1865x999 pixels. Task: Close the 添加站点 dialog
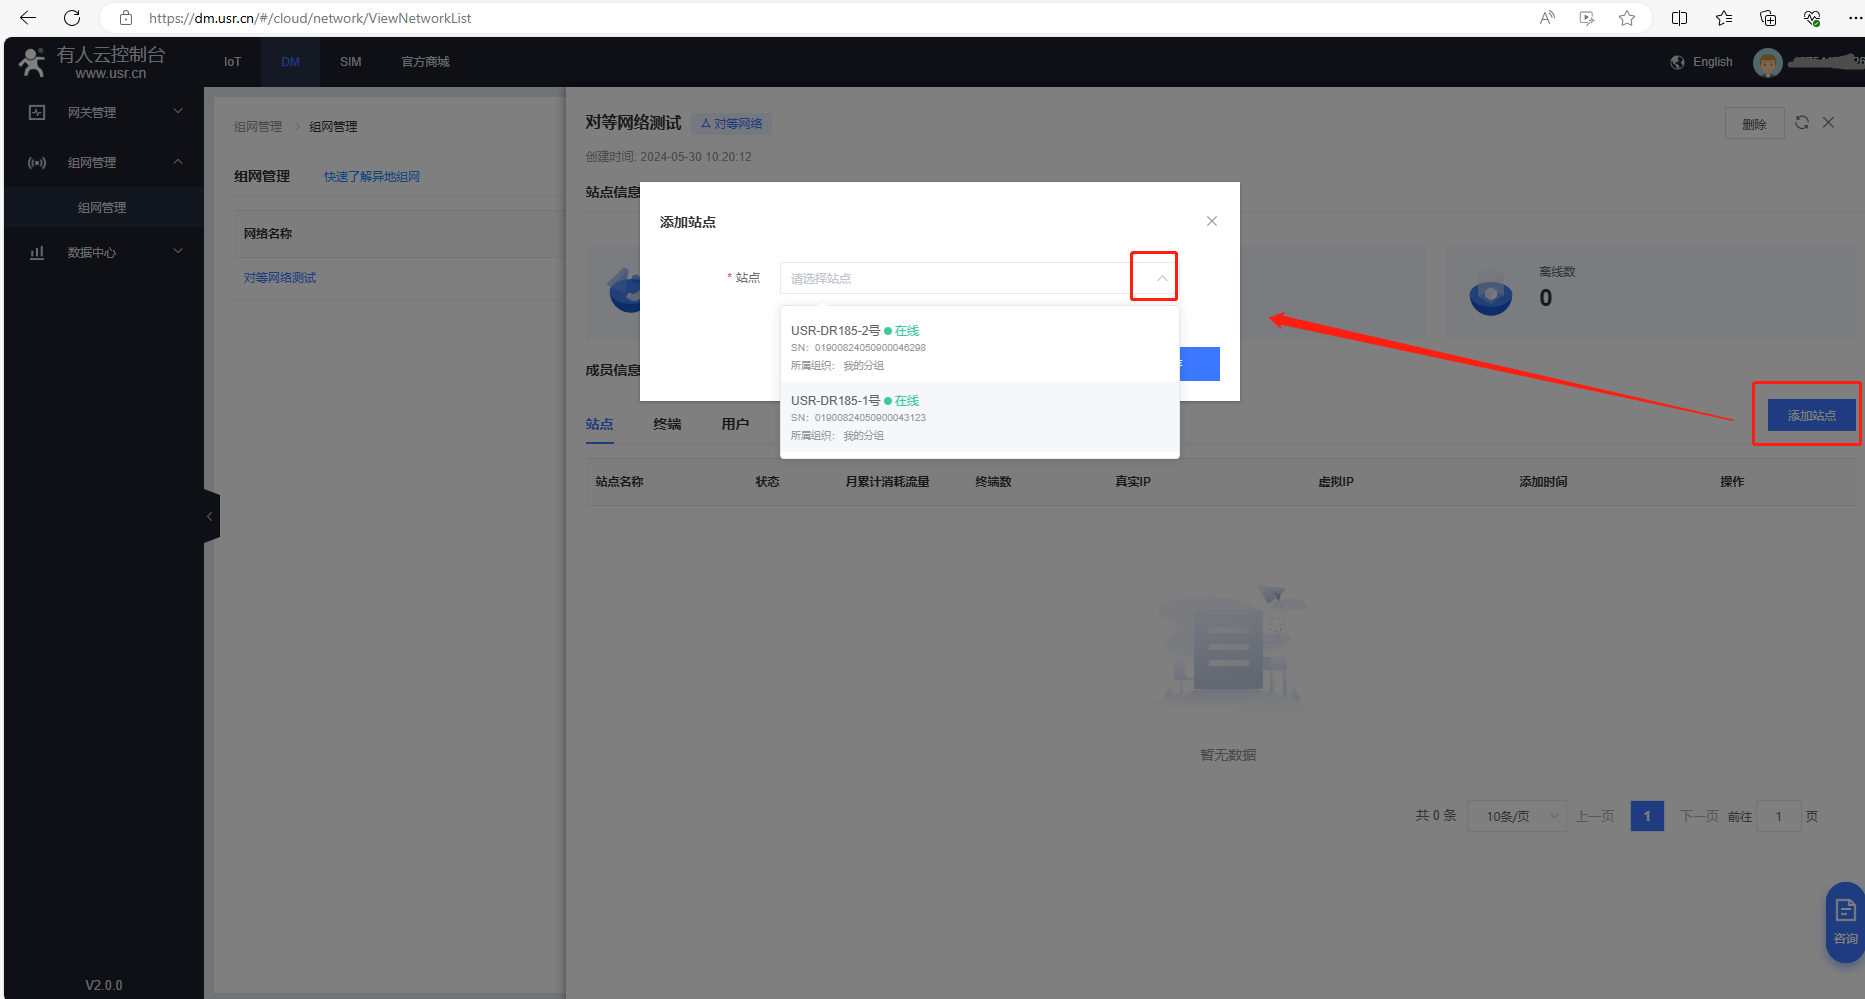coord(1211,221)
